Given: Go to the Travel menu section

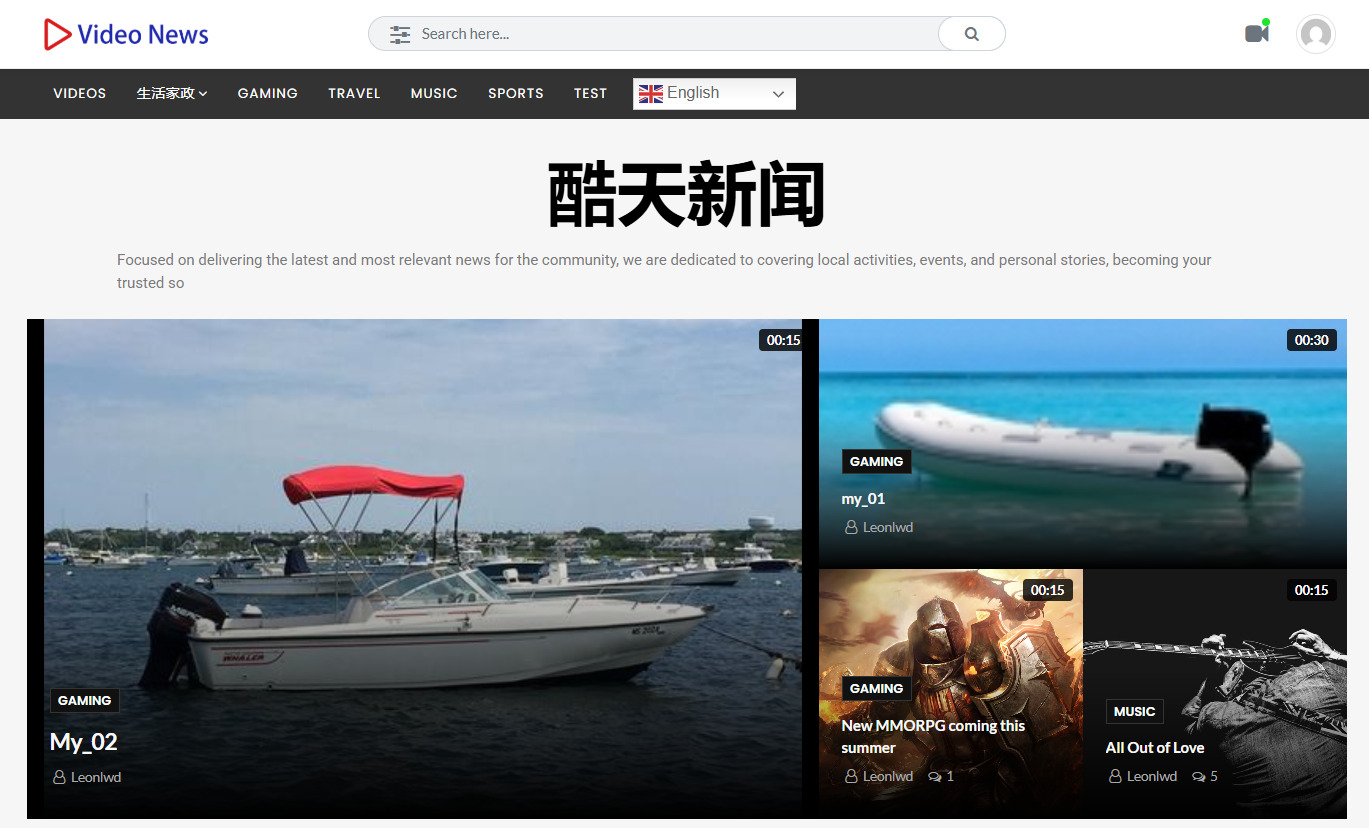Looking at the screenshot, I should [x=354, y=94].
